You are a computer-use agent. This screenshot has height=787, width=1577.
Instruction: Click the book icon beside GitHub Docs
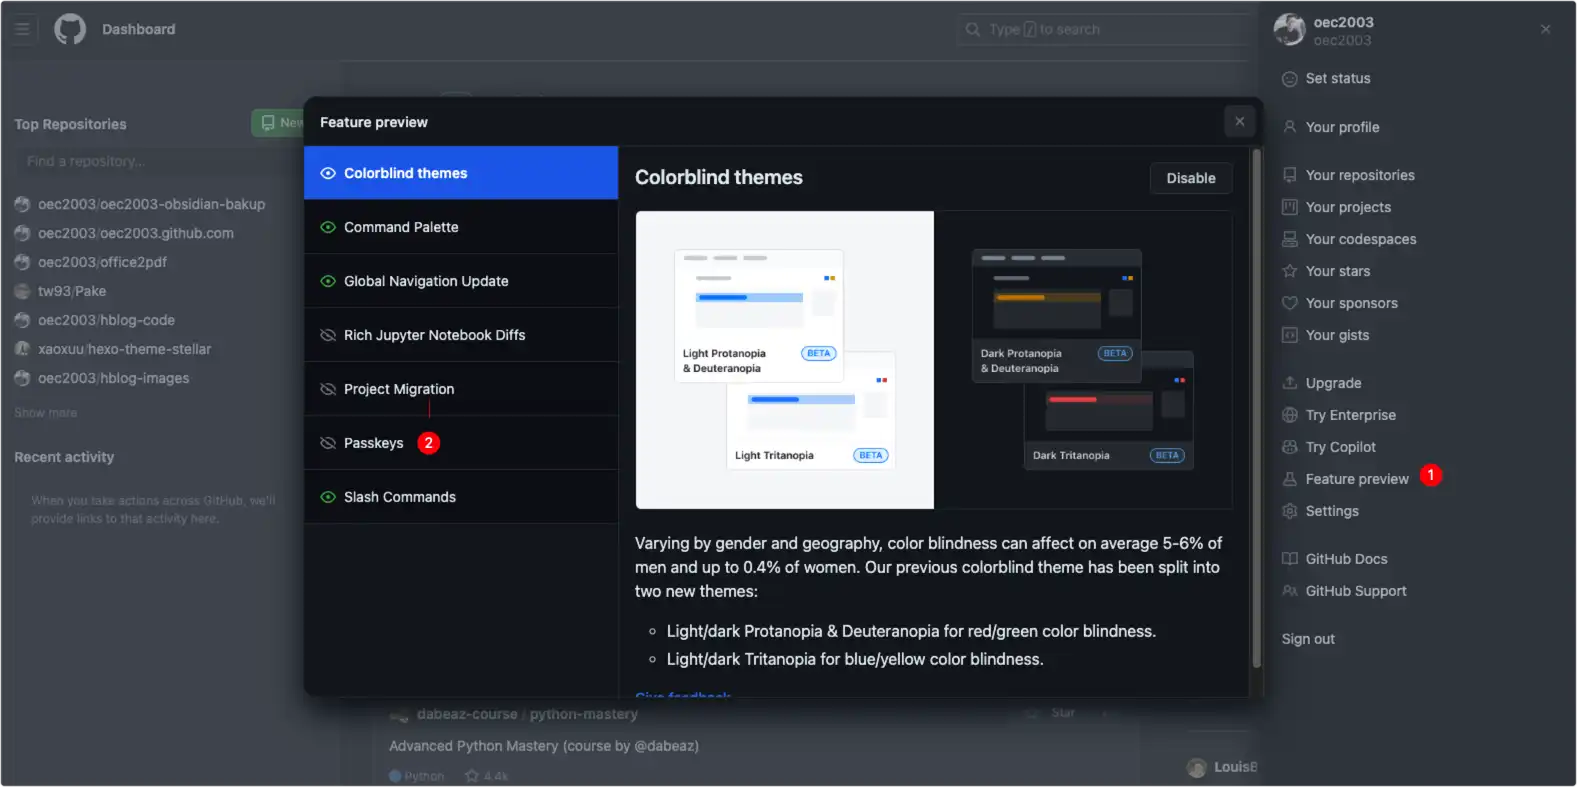pyautogui.click(x=1290, y=559)
